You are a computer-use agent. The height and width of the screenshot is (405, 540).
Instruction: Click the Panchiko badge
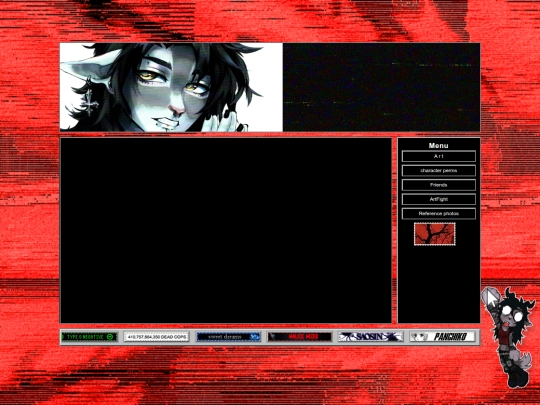[x=442, y=336]
